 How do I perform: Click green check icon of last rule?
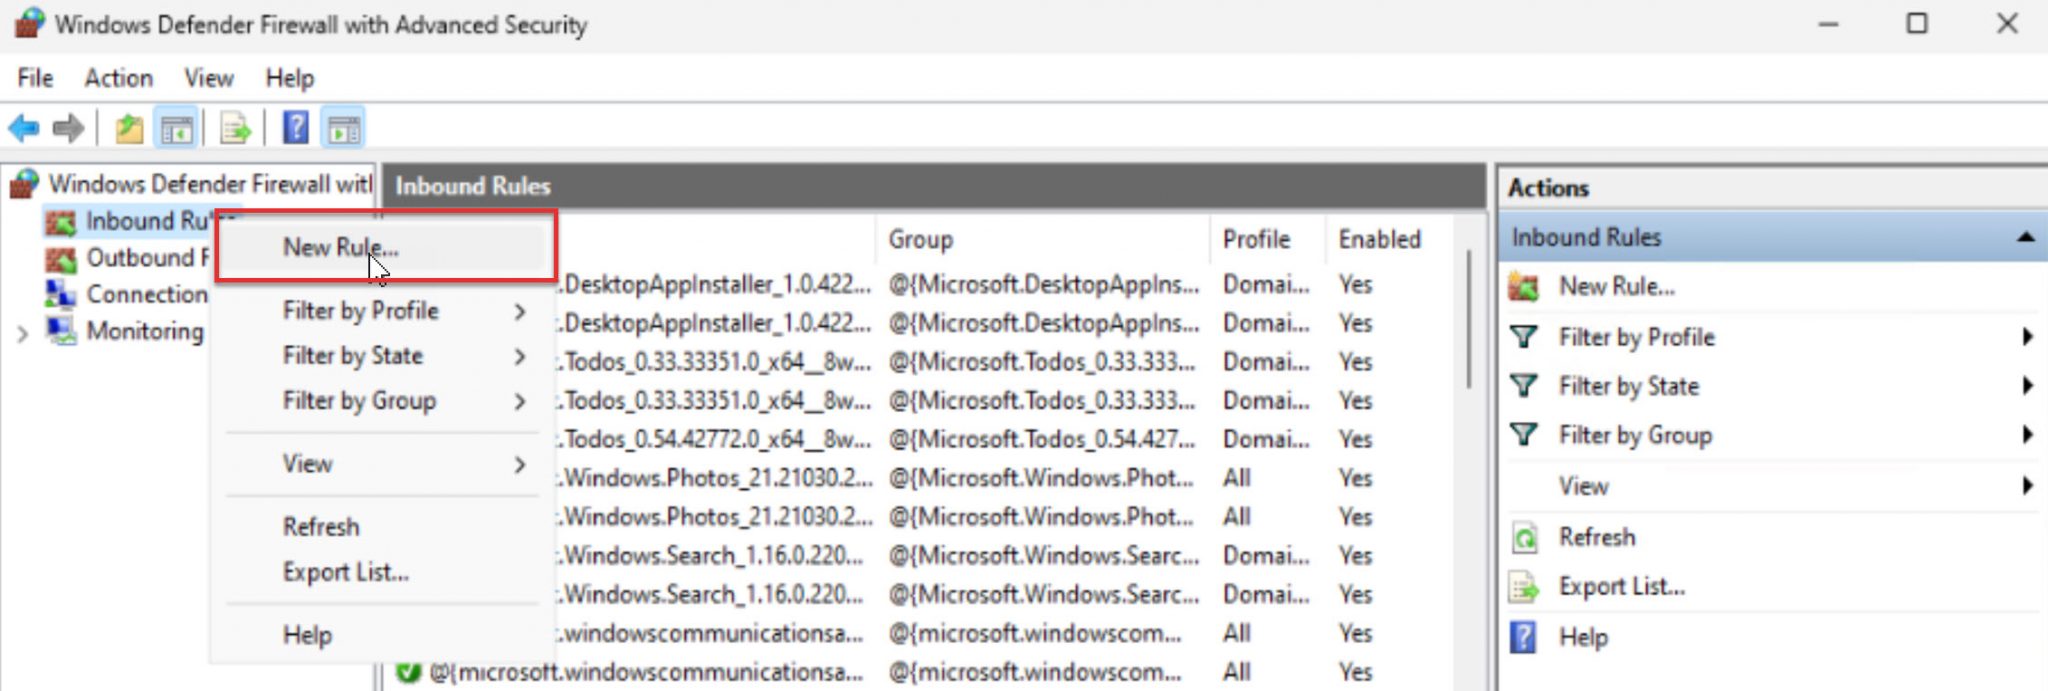click(408, 672)
